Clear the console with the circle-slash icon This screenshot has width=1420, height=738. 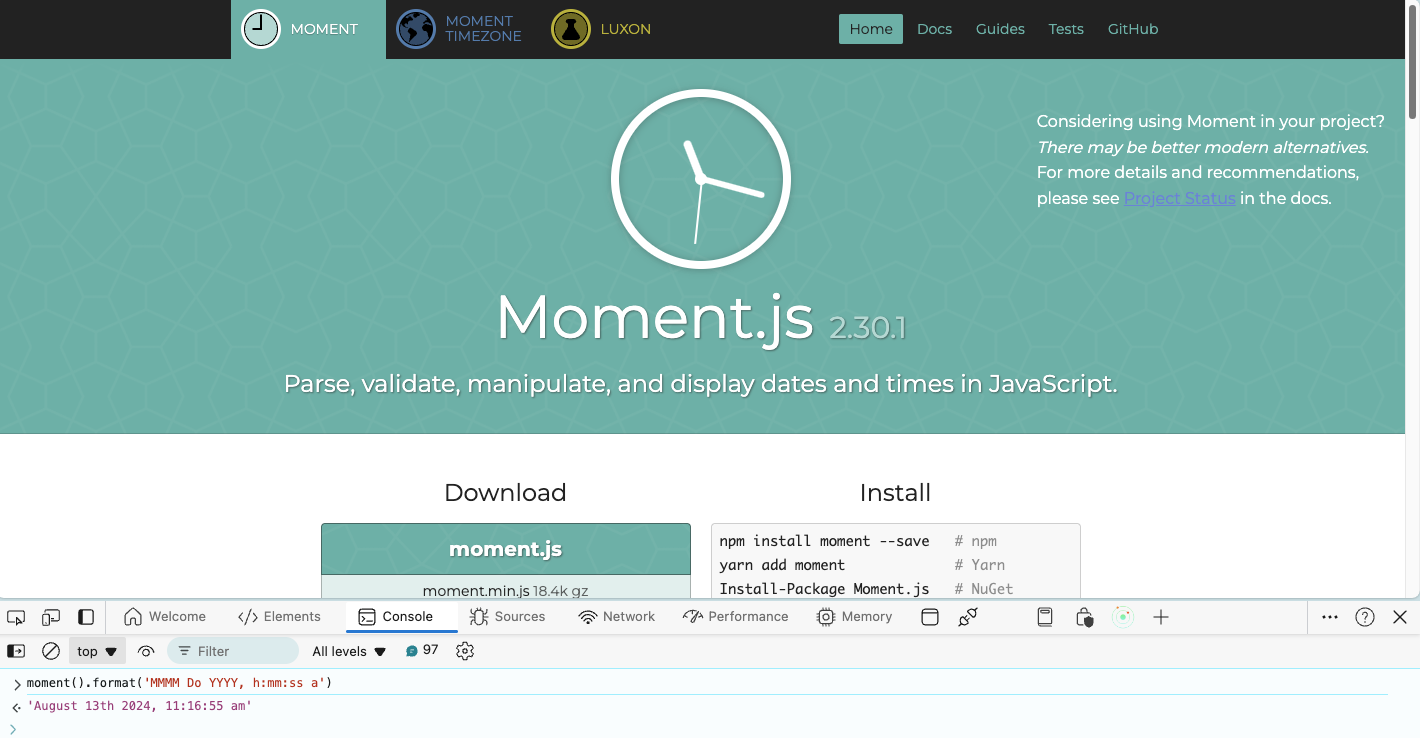tap(51, 651)
